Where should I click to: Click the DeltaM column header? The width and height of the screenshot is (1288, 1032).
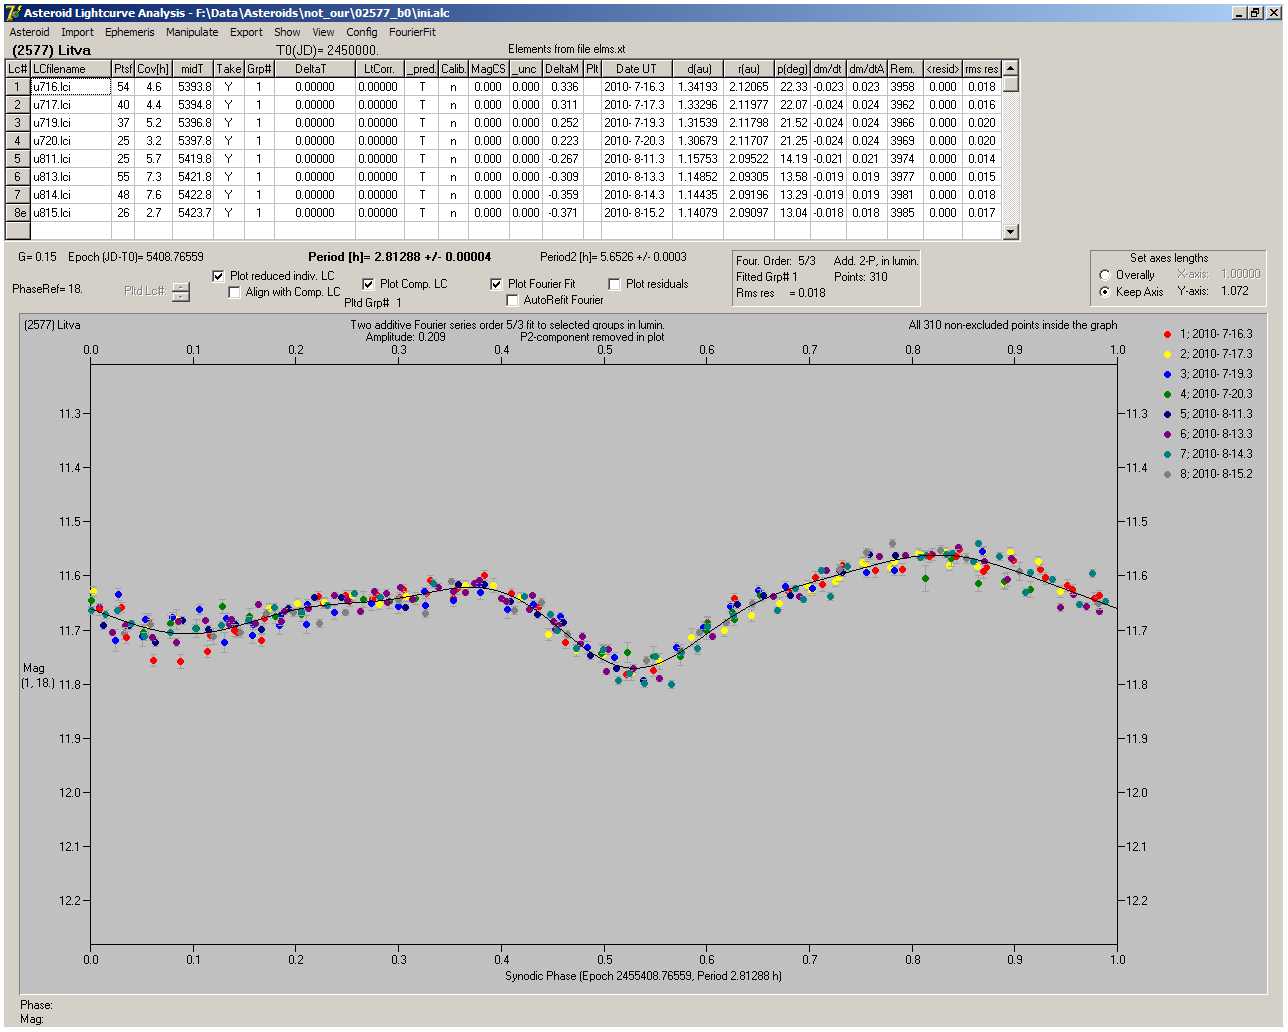[562, 69]
